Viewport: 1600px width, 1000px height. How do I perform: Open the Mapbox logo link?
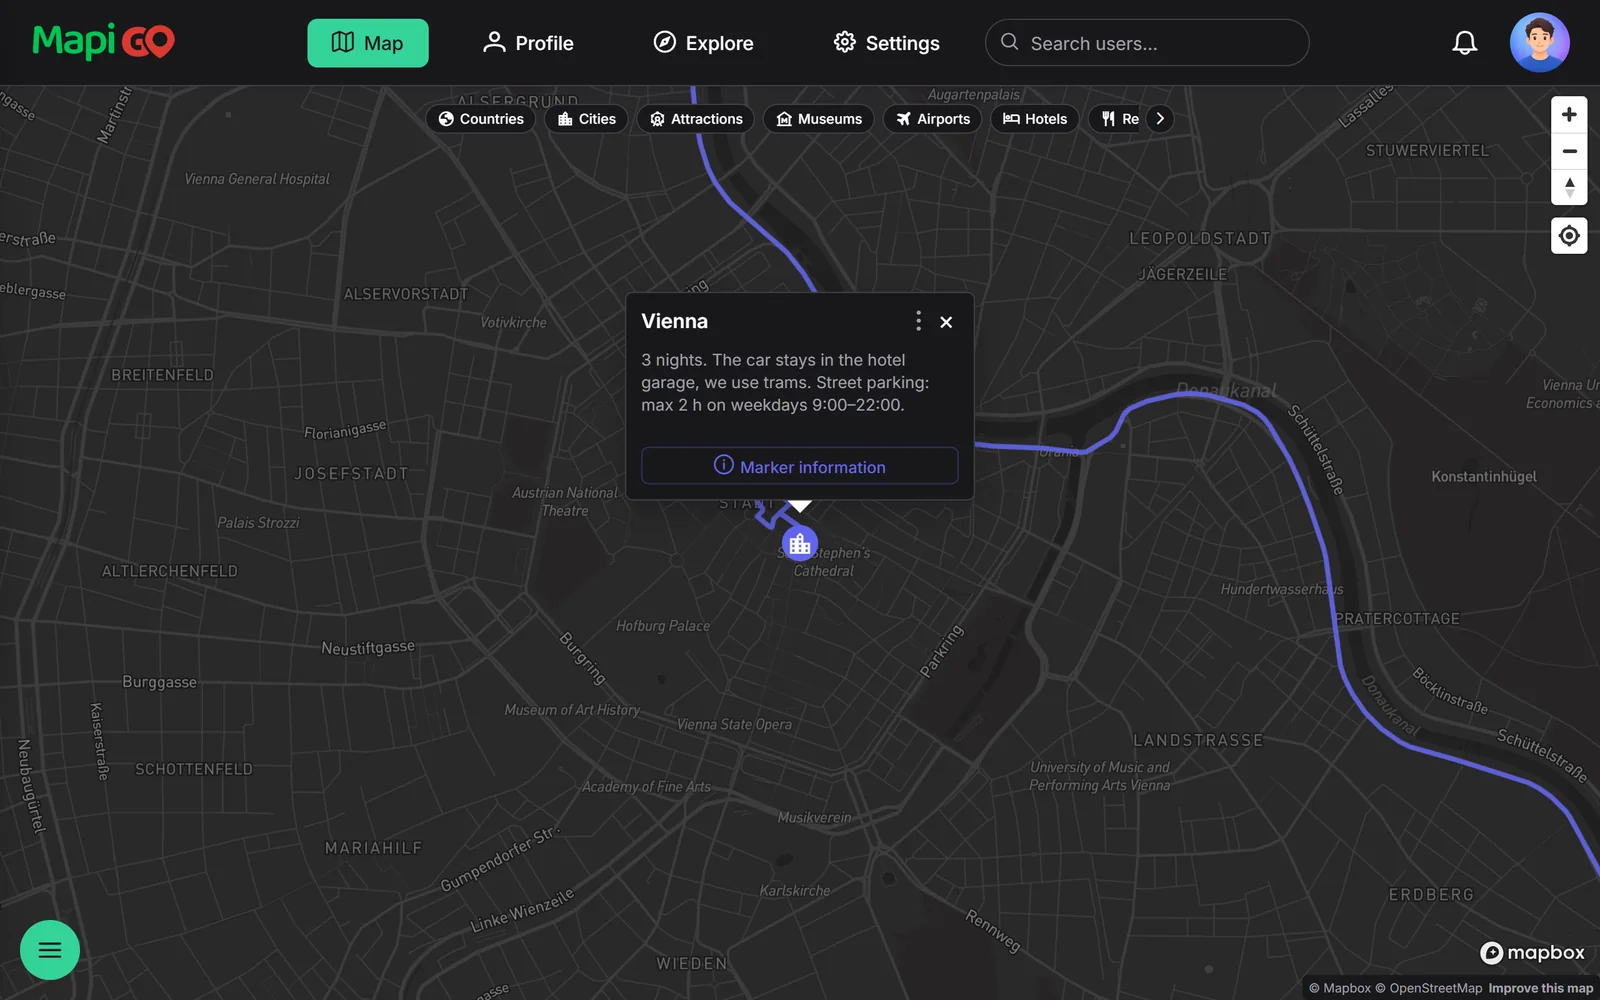coord(1533,953)
